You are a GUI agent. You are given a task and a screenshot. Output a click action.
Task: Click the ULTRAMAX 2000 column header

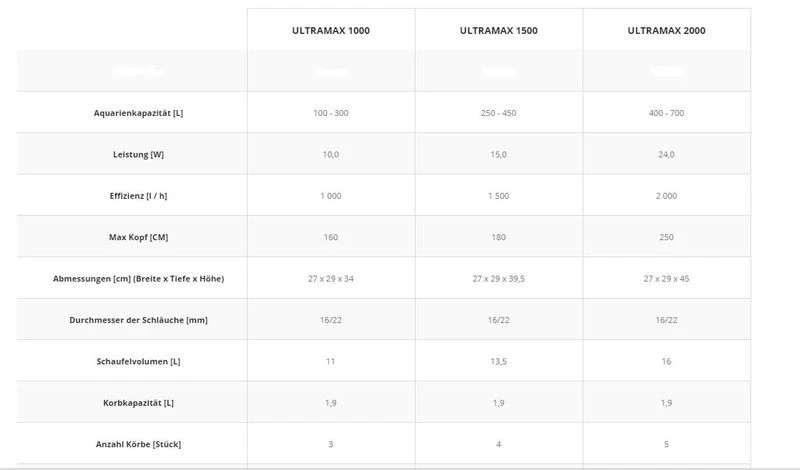pos(666,31)
